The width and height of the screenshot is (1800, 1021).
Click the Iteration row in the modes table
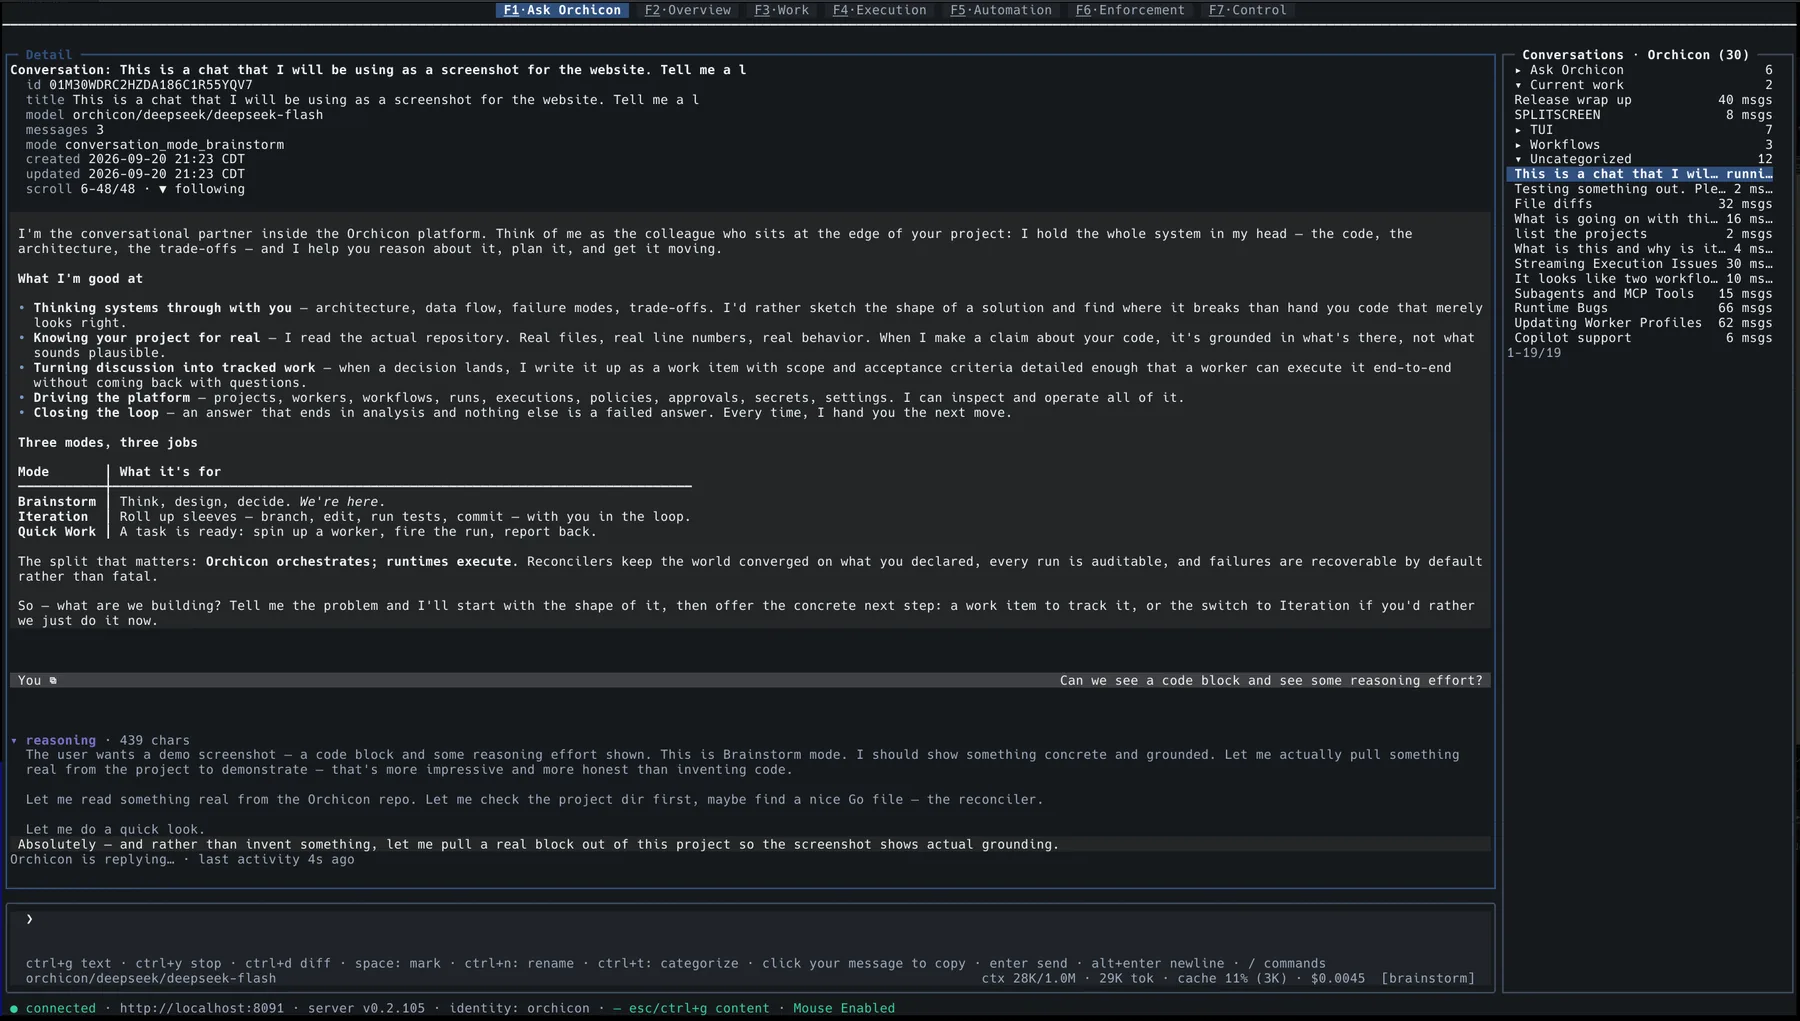point(354,517)
